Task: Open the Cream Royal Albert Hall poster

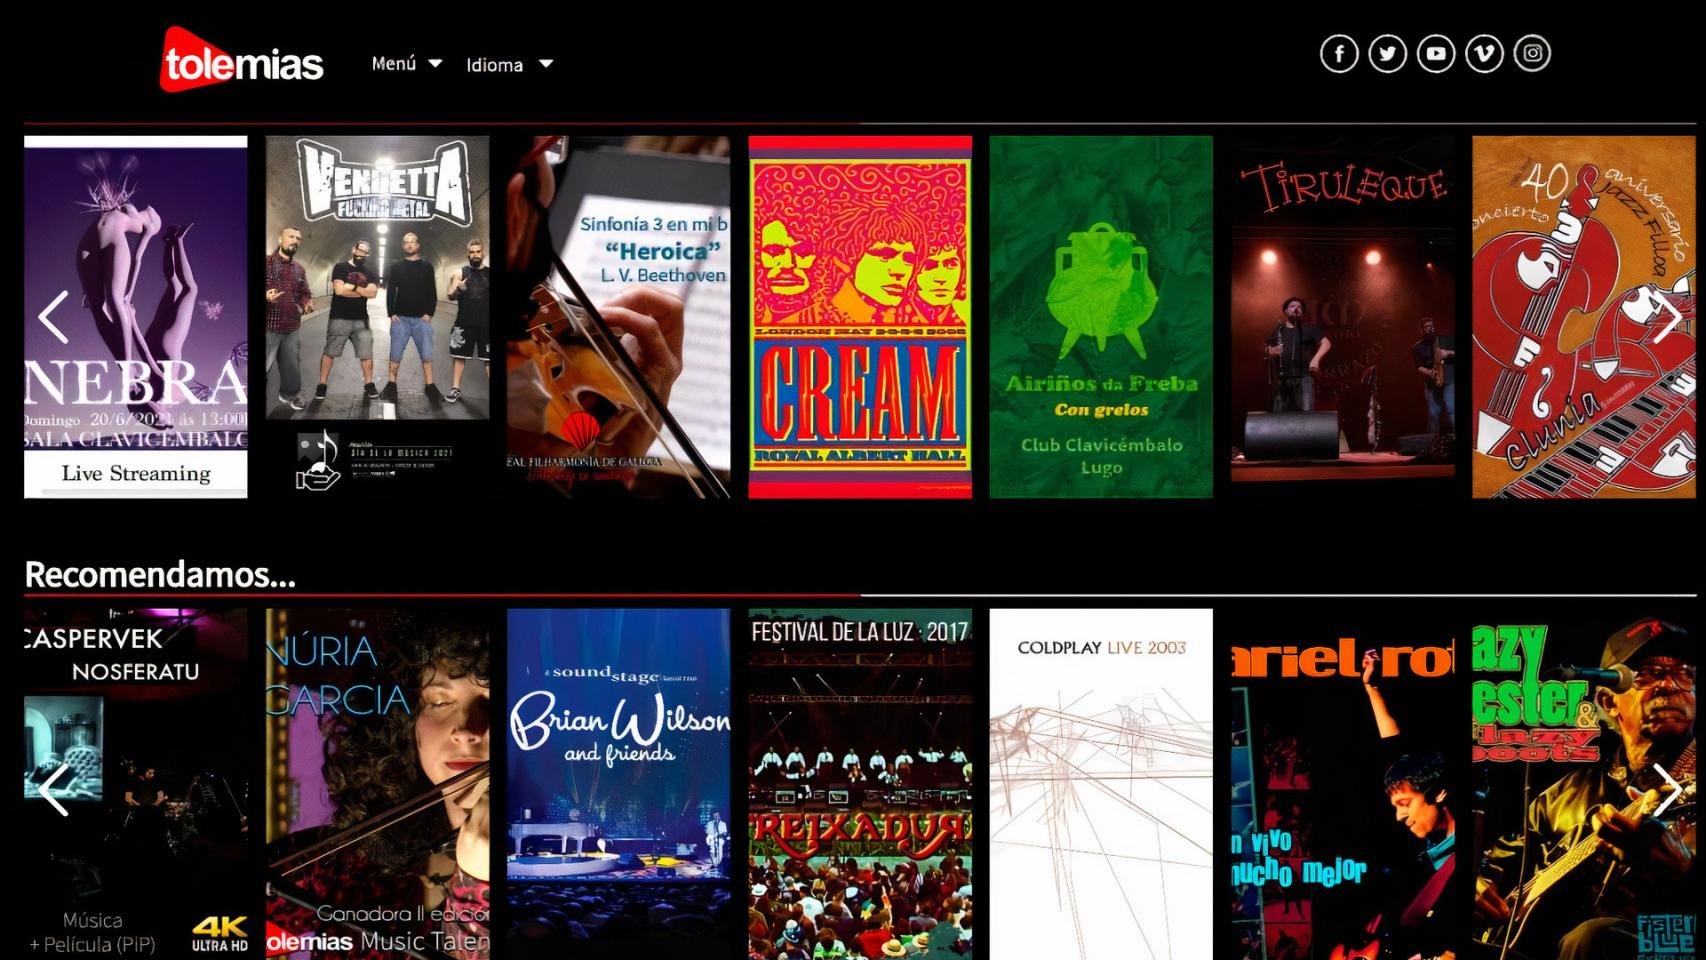Action: [860, 317]
